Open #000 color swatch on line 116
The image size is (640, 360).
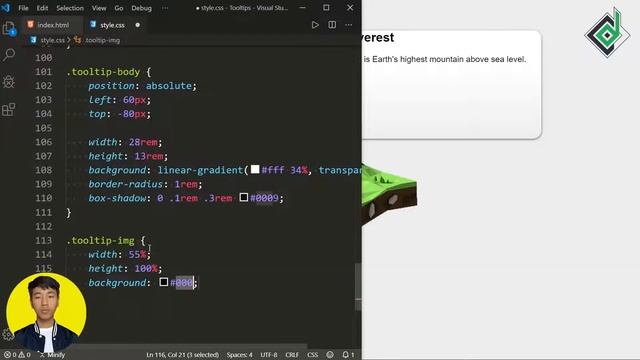tap(164, 282)
